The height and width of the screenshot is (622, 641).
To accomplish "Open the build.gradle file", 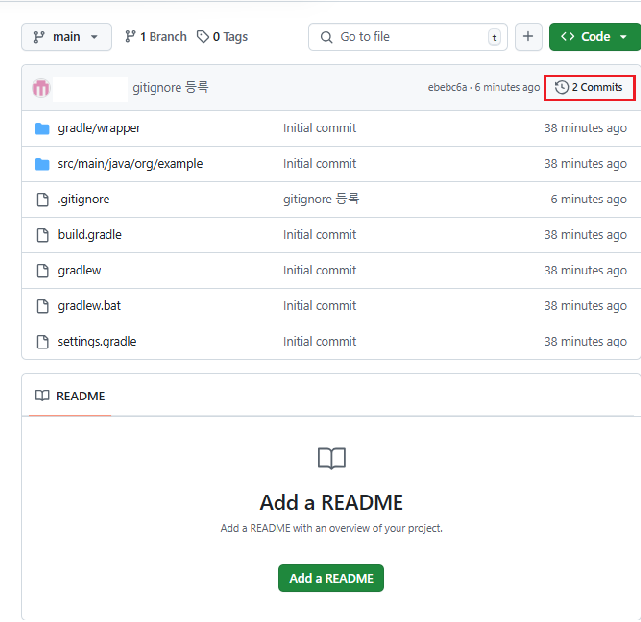I will 90,235.
